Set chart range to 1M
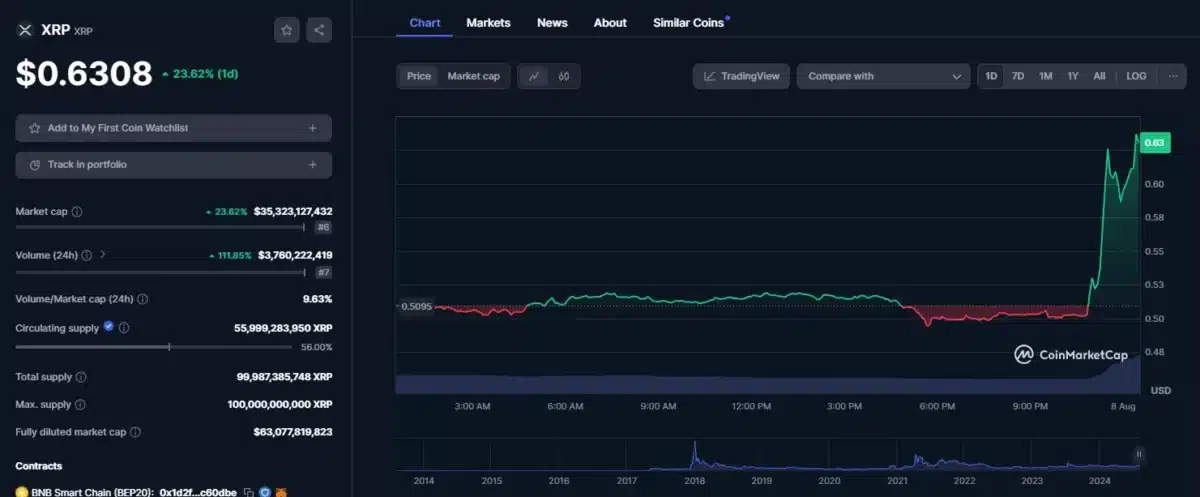 1045,76
